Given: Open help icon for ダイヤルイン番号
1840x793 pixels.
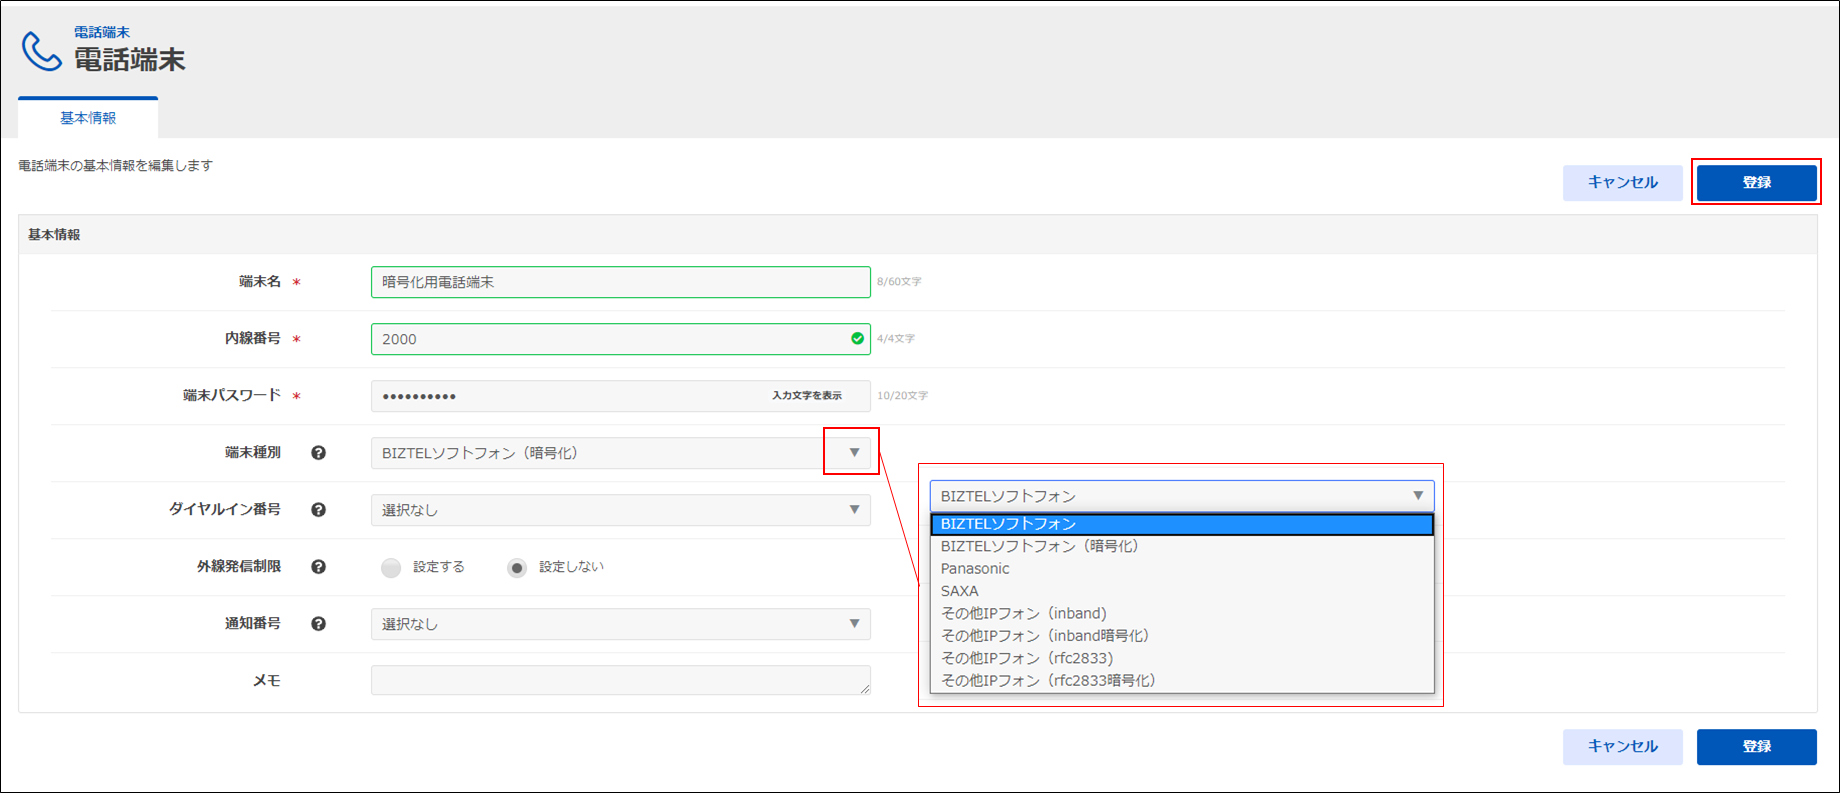Looking at the screenshot, I should 318,510.
